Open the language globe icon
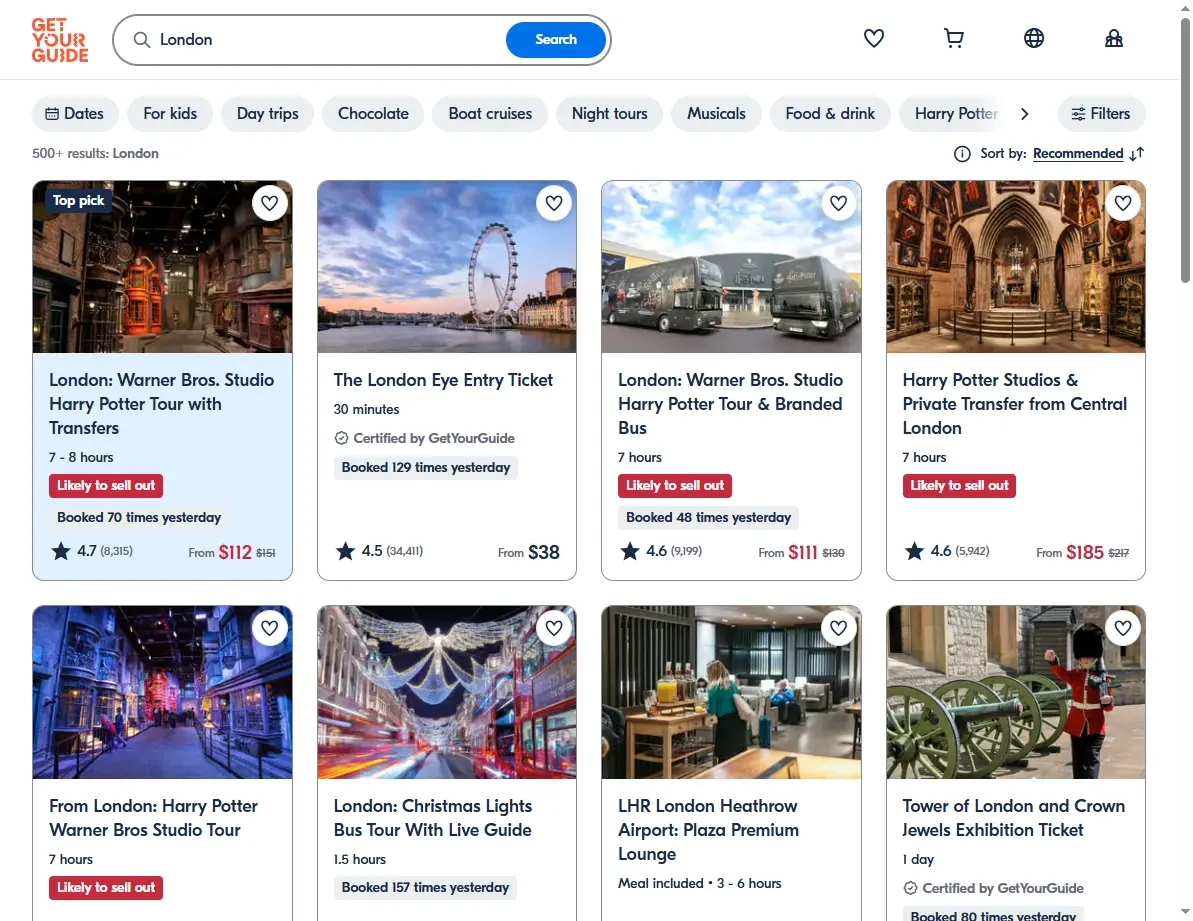This screenshot has height=921, width=1193. tap(1033, 38)
